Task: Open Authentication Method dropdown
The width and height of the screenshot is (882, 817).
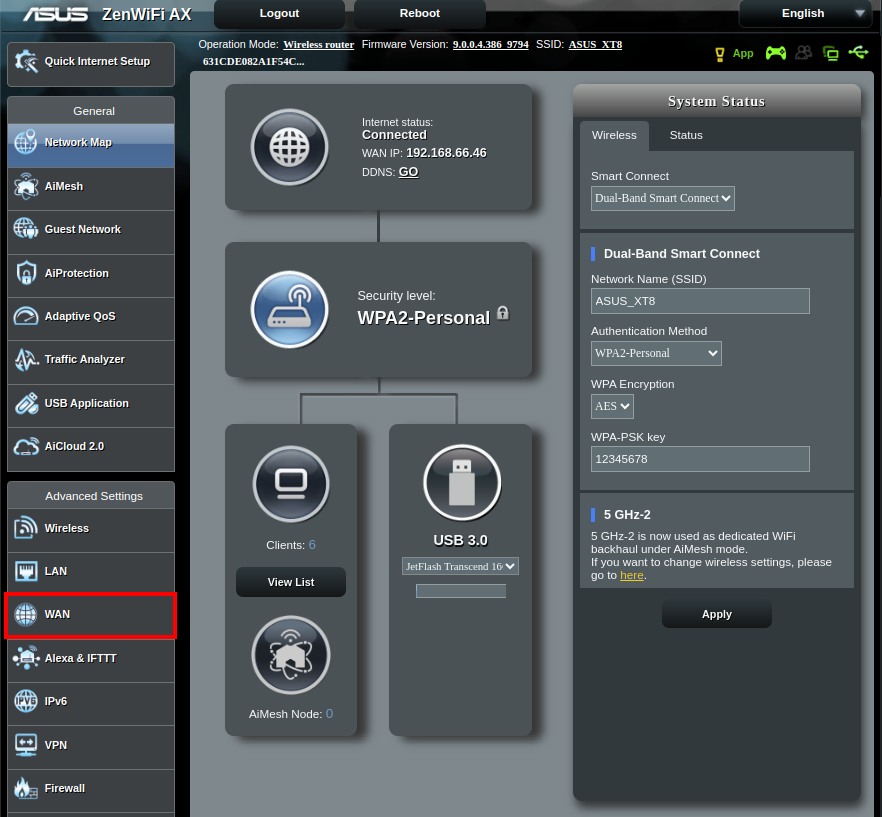Action: click(656, 353)
